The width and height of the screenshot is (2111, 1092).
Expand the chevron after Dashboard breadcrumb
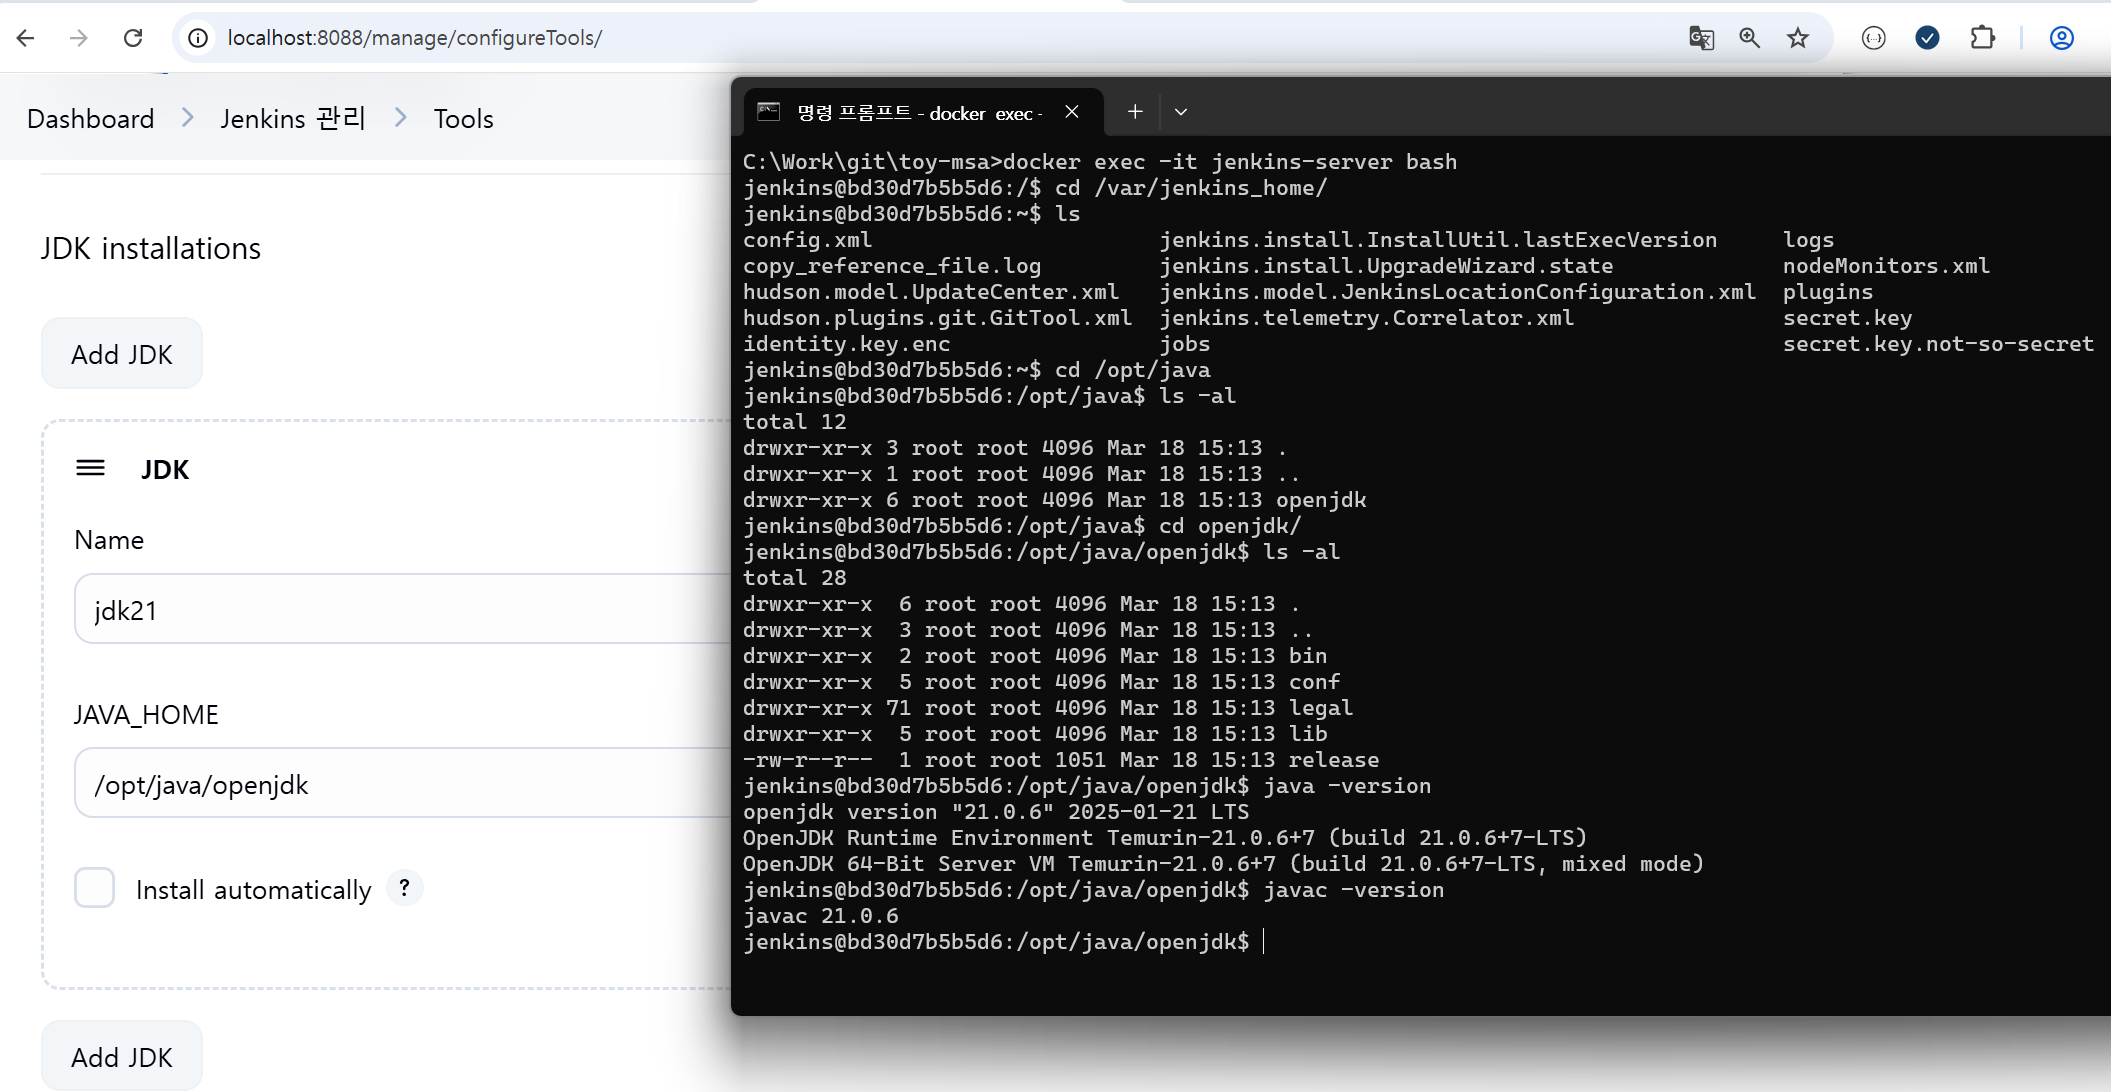188,118
